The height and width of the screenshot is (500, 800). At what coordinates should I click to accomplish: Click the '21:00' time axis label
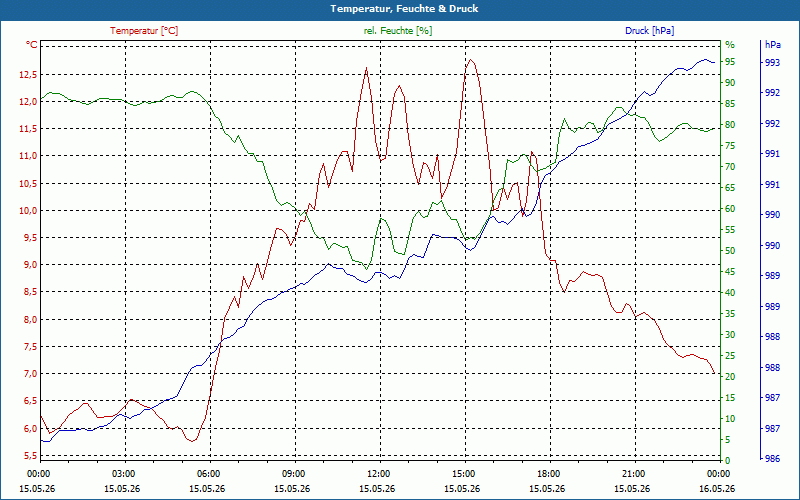click(633, 473)
